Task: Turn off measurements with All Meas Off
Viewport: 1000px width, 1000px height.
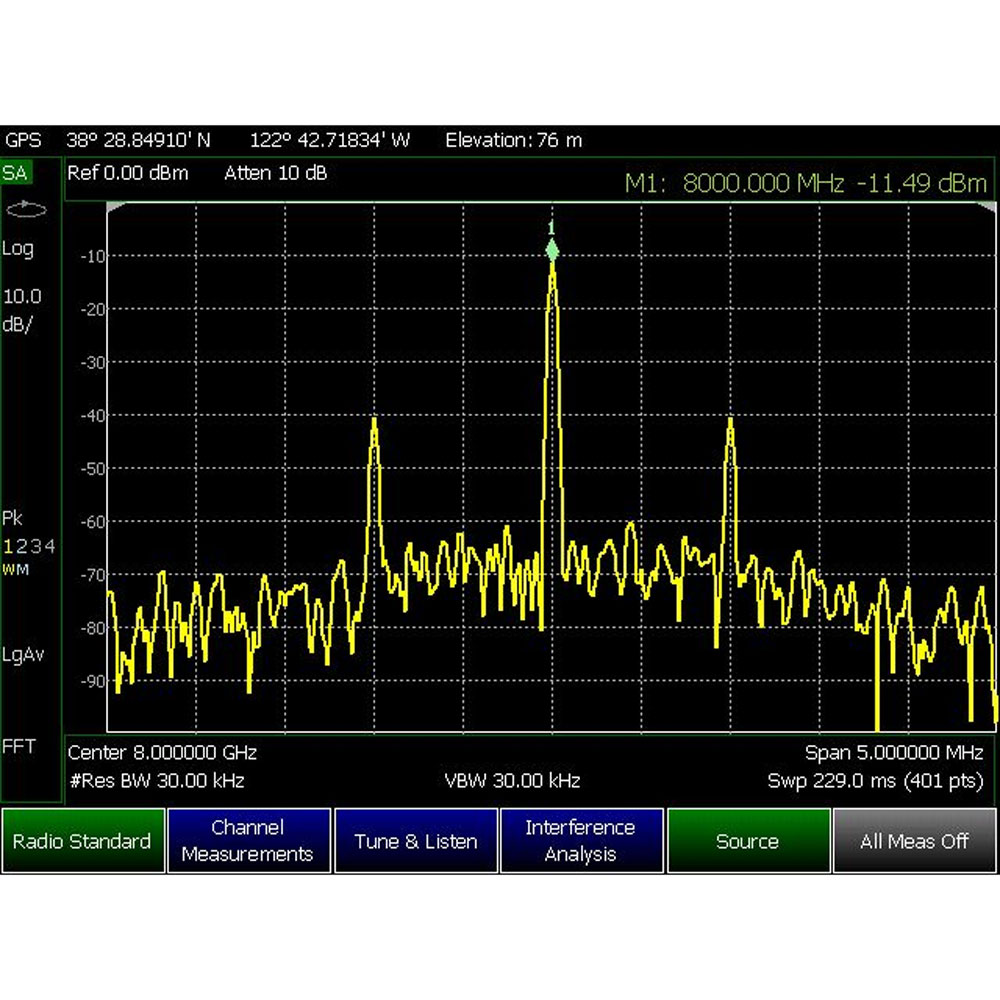Action: [x=914, y=841]
